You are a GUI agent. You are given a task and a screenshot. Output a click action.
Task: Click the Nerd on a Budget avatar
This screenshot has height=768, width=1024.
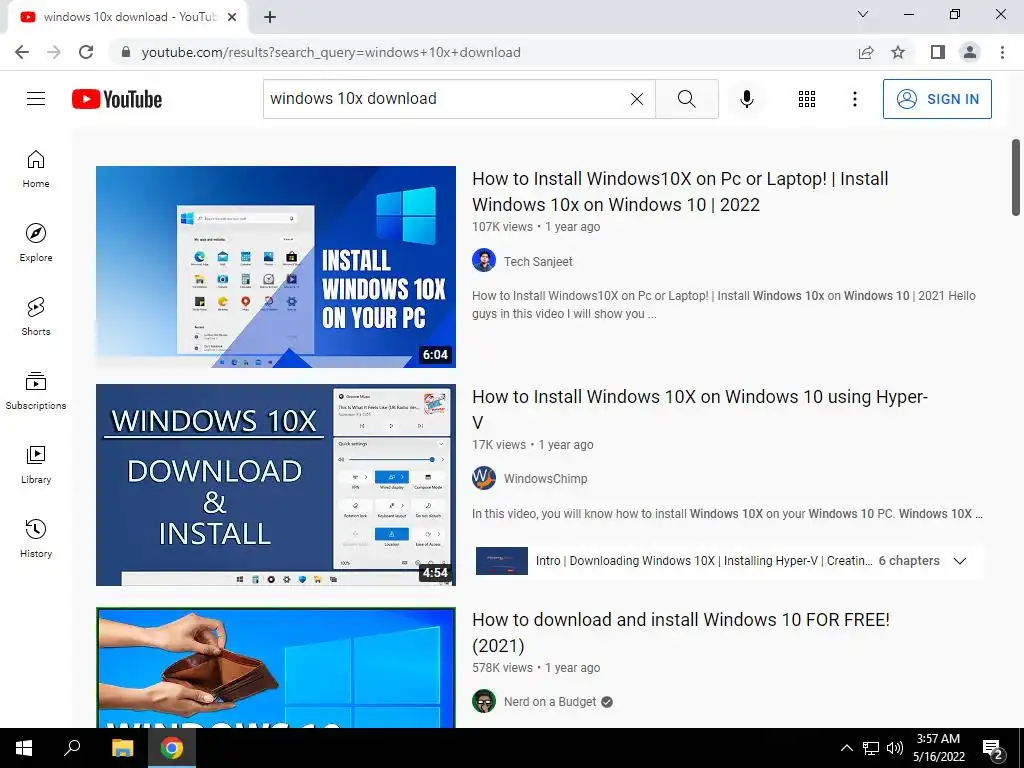pyautogui.click(x=484, y=701)
